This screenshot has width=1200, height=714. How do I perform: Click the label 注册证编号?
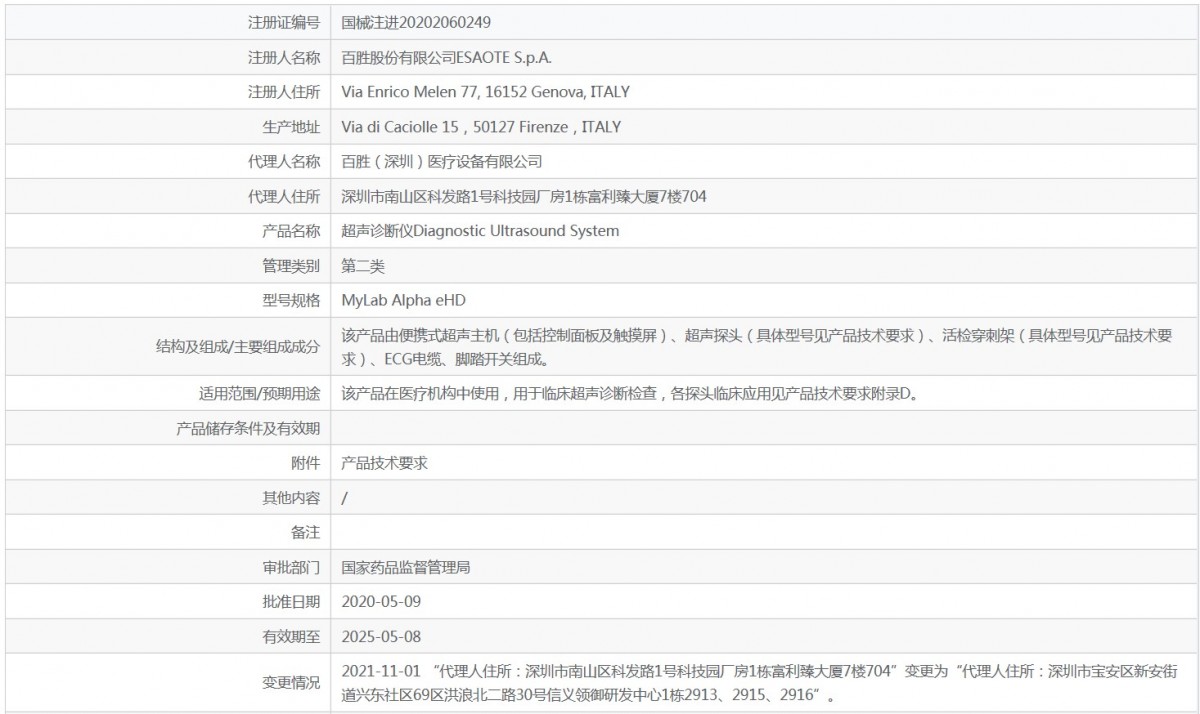point(284,22)
